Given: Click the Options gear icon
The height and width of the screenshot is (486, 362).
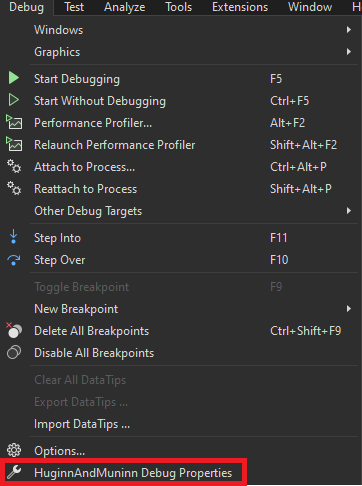Looking at the screenshot, I should (x=14, y=450).
